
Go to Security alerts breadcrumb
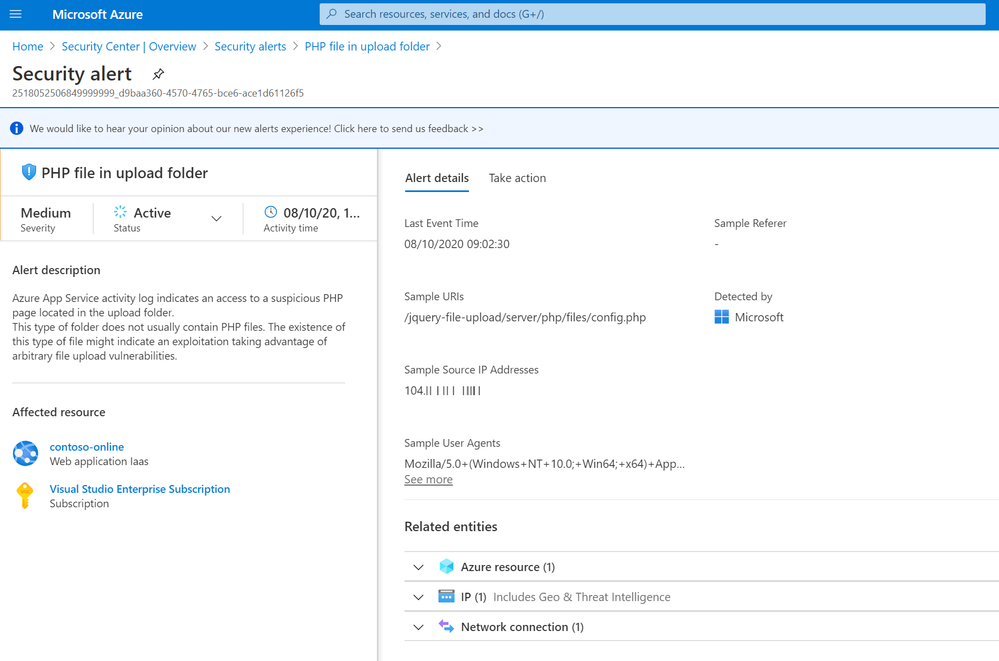click(250, 47)
